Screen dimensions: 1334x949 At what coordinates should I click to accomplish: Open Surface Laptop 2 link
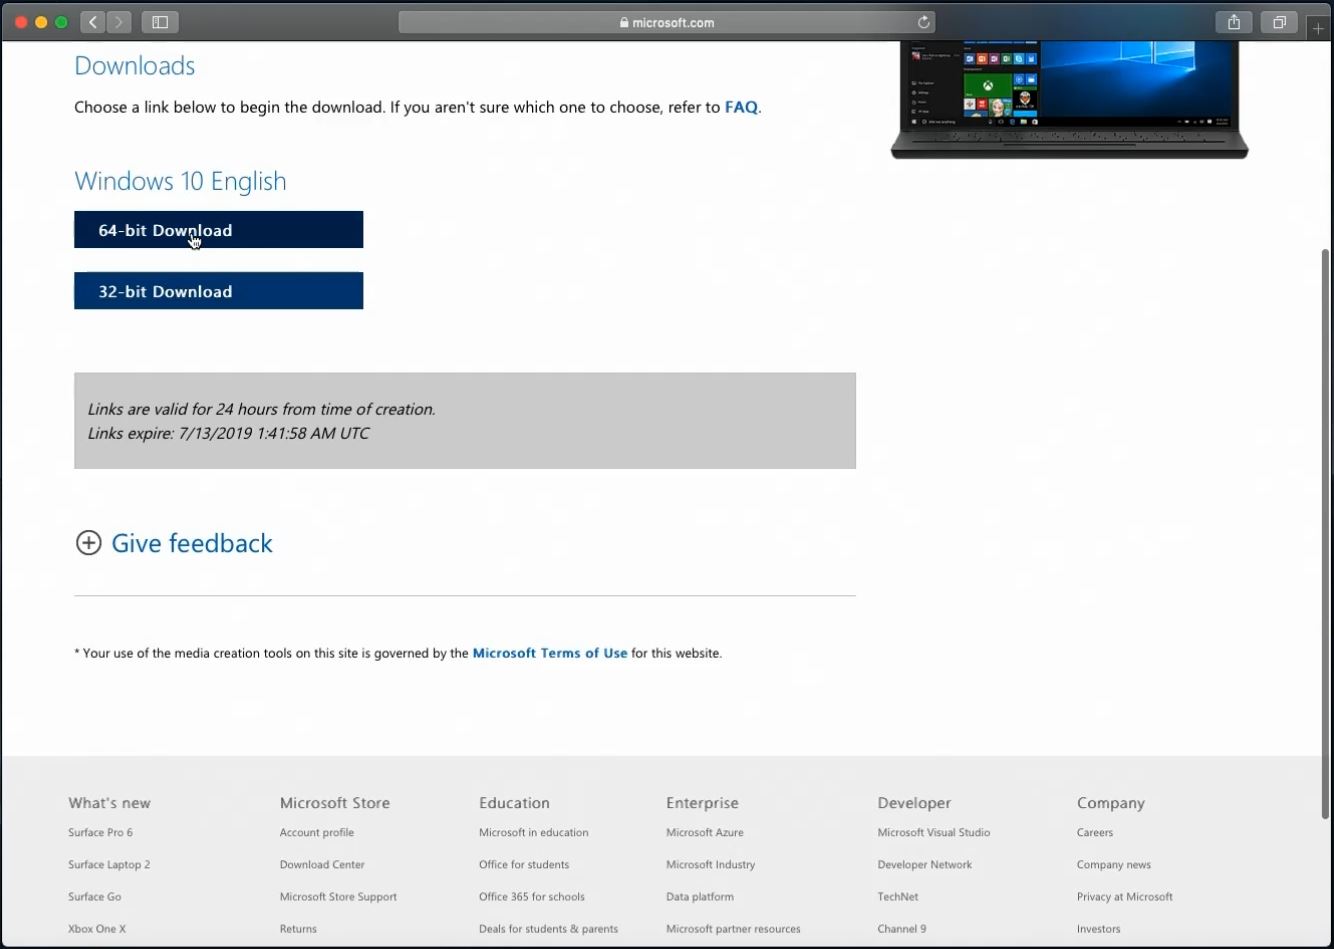click(109, 864)
